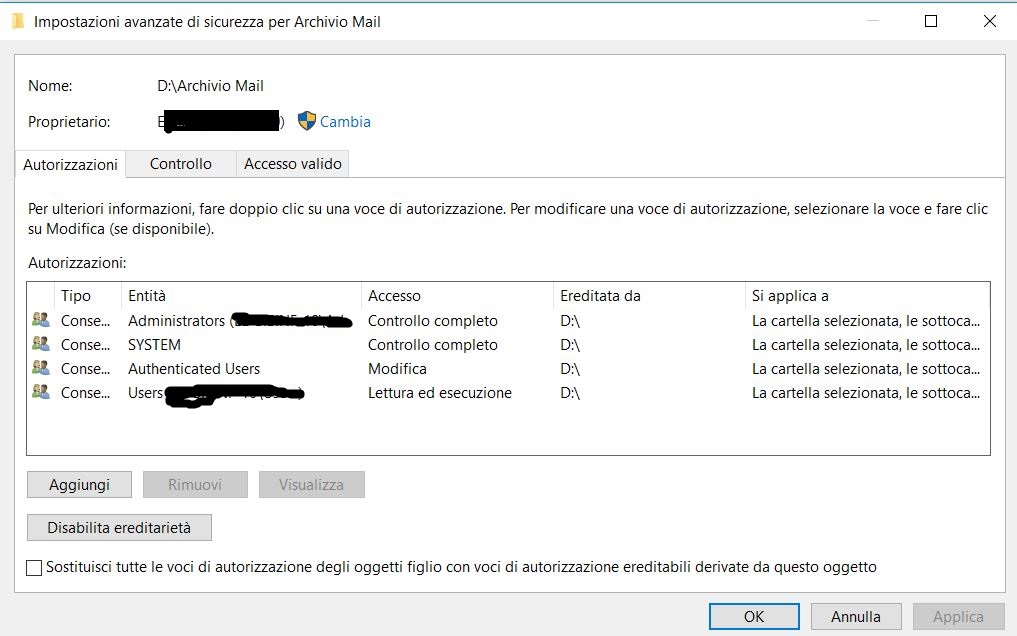Image resolution: width=1017 pixels, height=636 pixels.
Task: Confirm with the OK button
Action: point(754,617)
